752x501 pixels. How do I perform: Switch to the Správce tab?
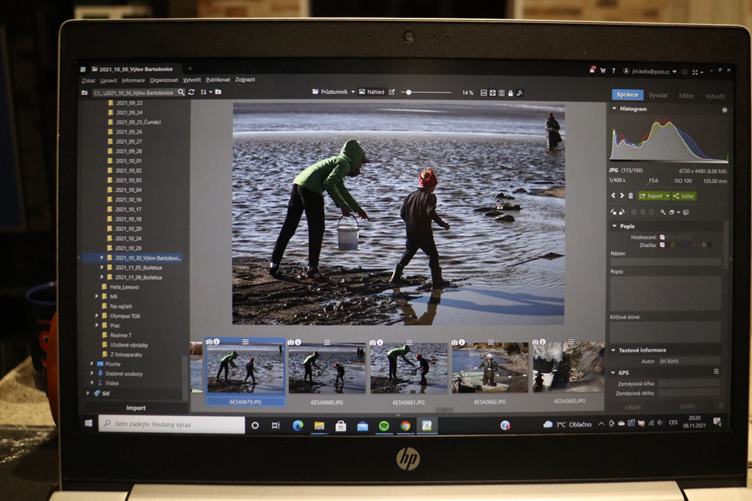(x=627, y=94)
